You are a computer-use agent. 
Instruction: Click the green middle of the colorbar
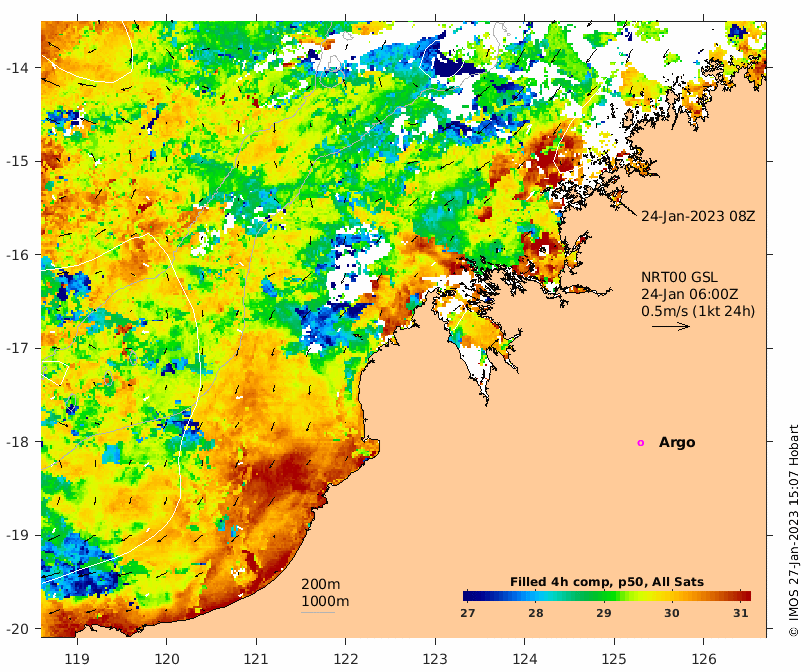tap(607, 596)
